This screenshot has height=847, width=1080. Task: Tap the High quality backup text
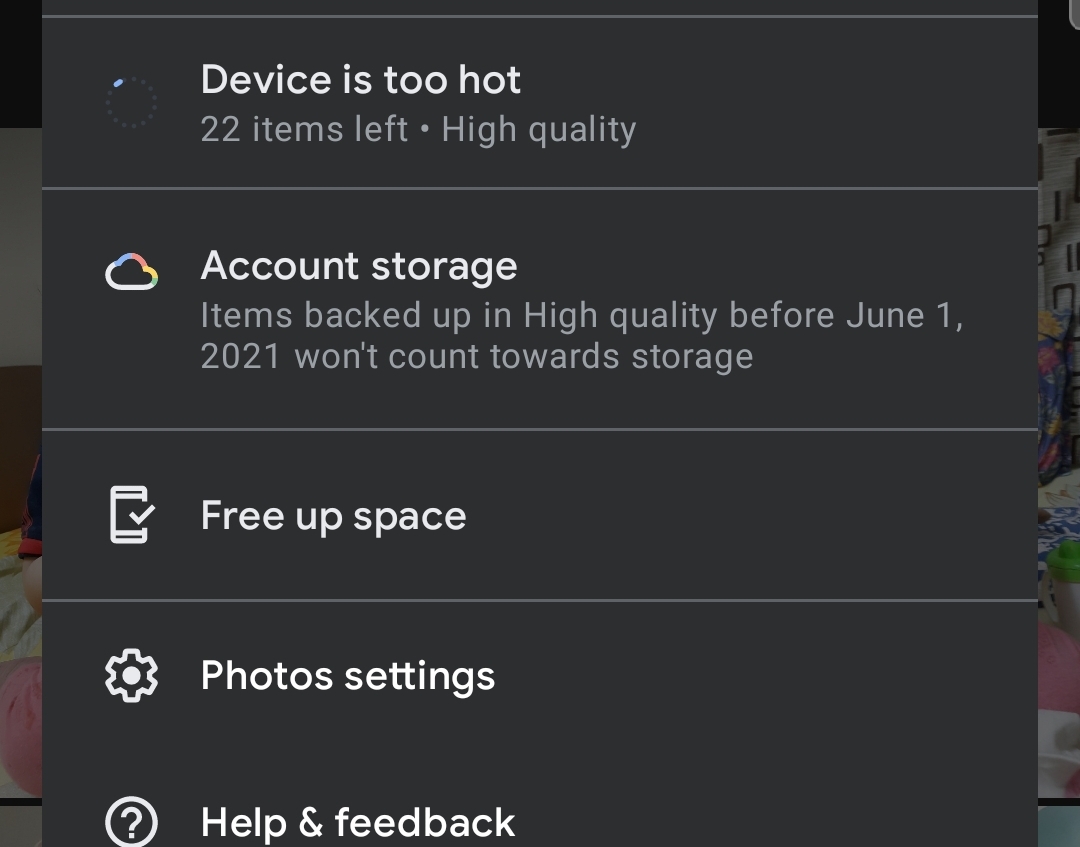(x=539, y=130)
